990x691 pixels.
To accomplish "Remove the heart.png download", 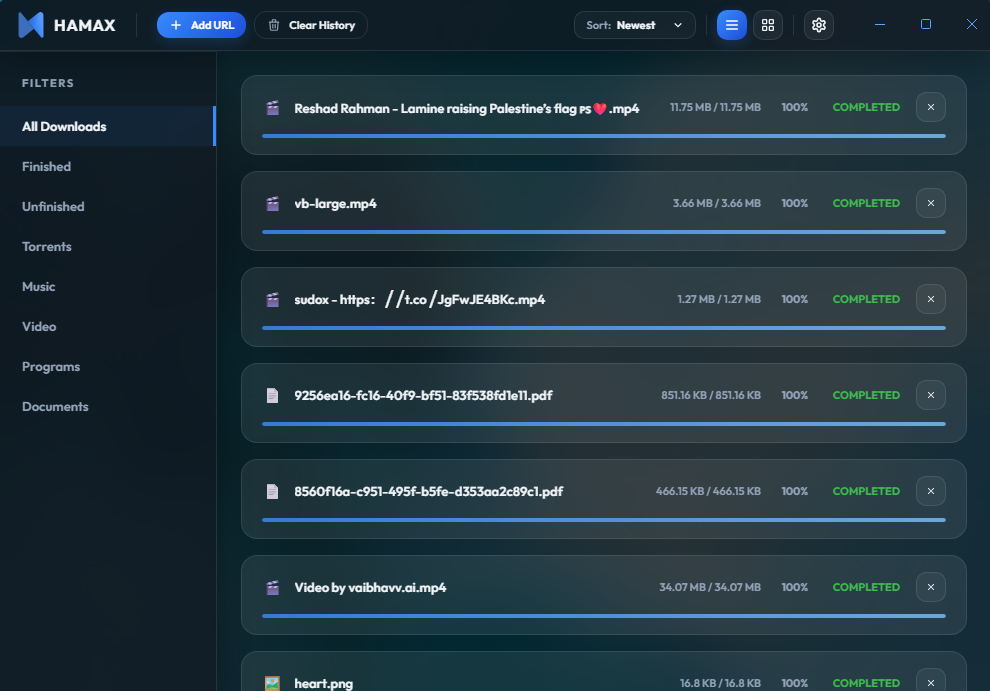I will pyautogui.click(x=931, y=682).
